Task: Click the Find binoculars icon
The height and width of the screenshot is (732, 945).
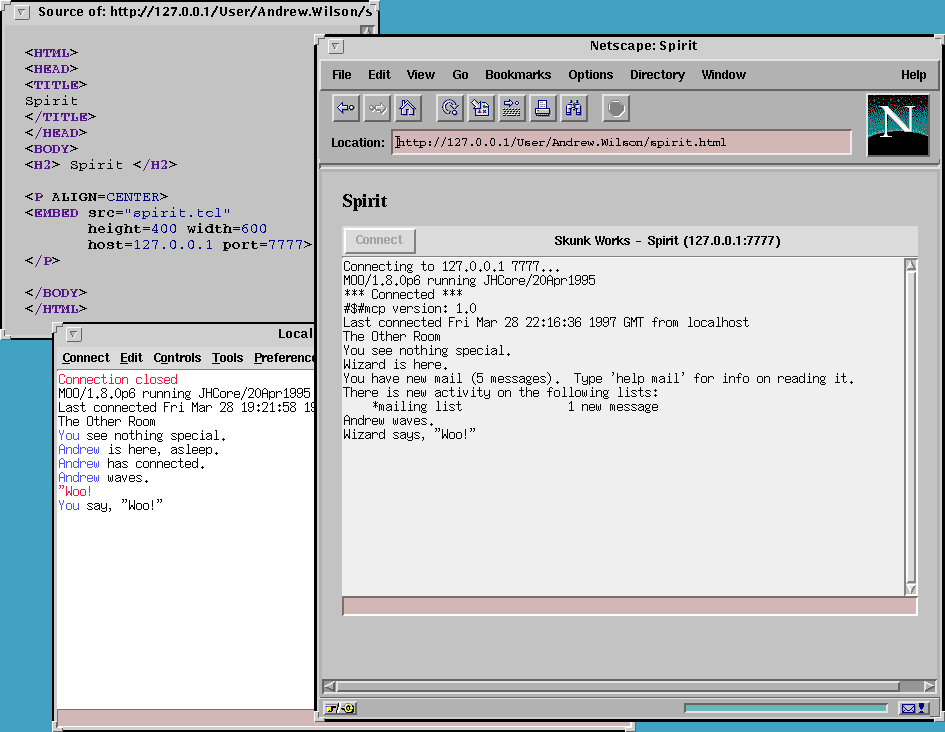Action: pyautogui.click(x=573, y=108)
